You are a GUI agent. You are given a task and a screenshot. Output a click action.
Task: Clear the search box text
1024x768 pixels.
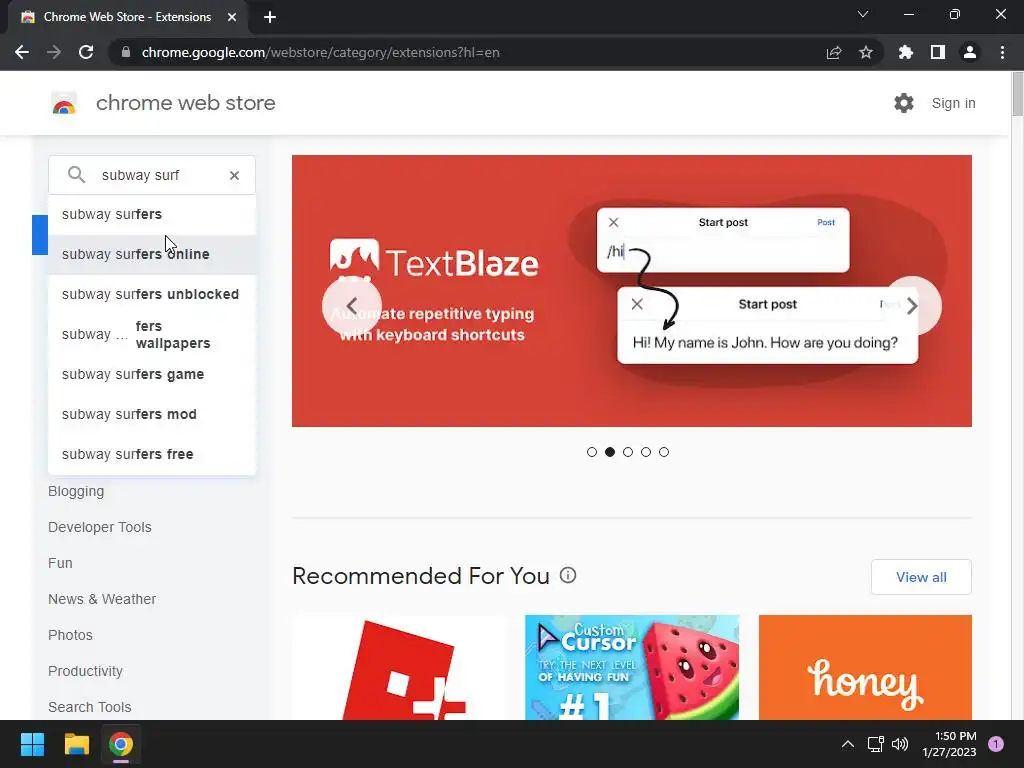coord(234,175)
